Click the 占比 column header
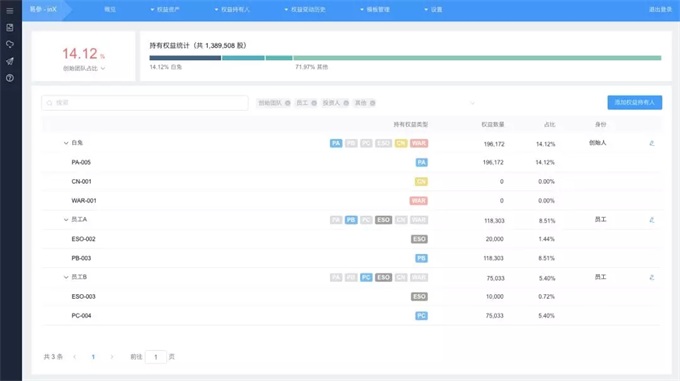The image size is (680, 381). 549,125
